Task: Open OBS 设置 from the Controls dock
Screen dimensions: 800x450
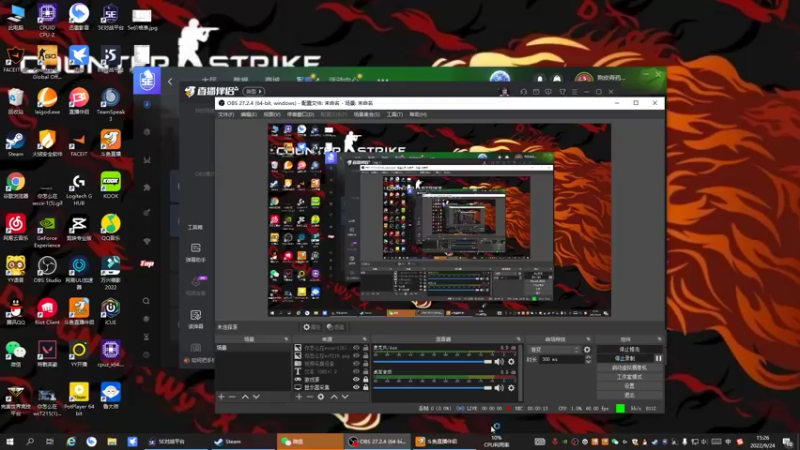Action: tap(630, 386)
